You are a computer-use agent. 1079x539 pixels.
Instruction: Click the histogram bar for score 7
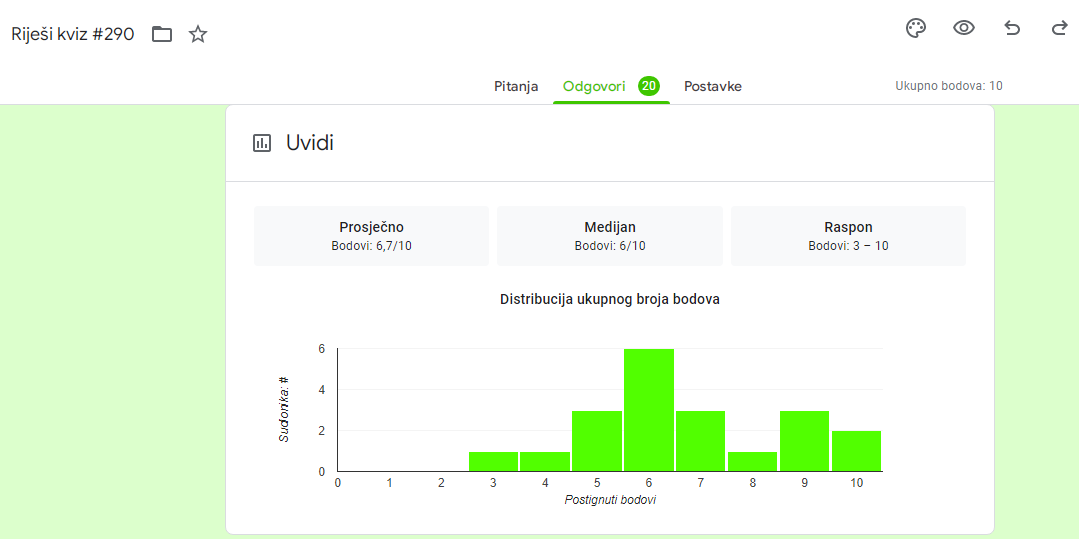[701, 441]
